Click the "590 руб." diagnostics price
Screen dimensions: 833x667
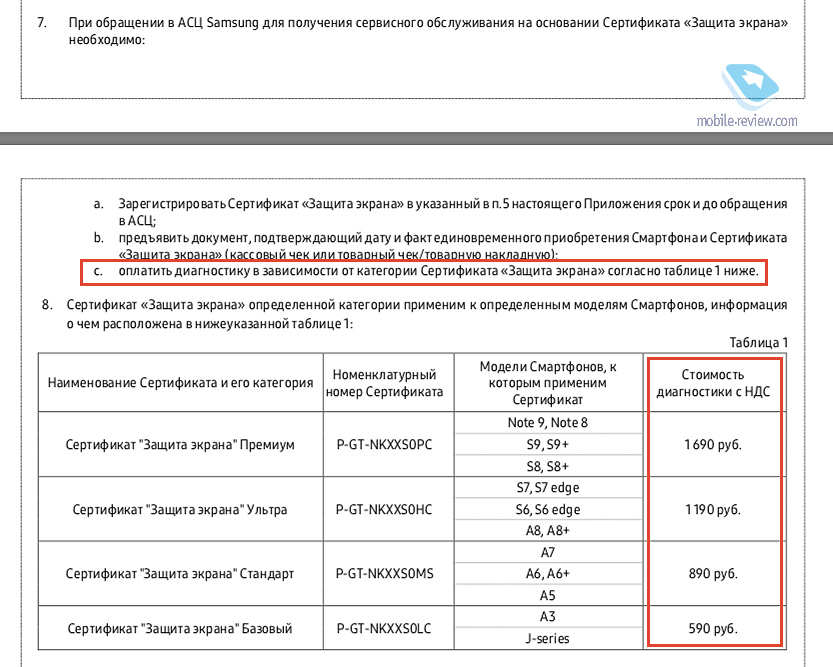(x=713, y=629)
